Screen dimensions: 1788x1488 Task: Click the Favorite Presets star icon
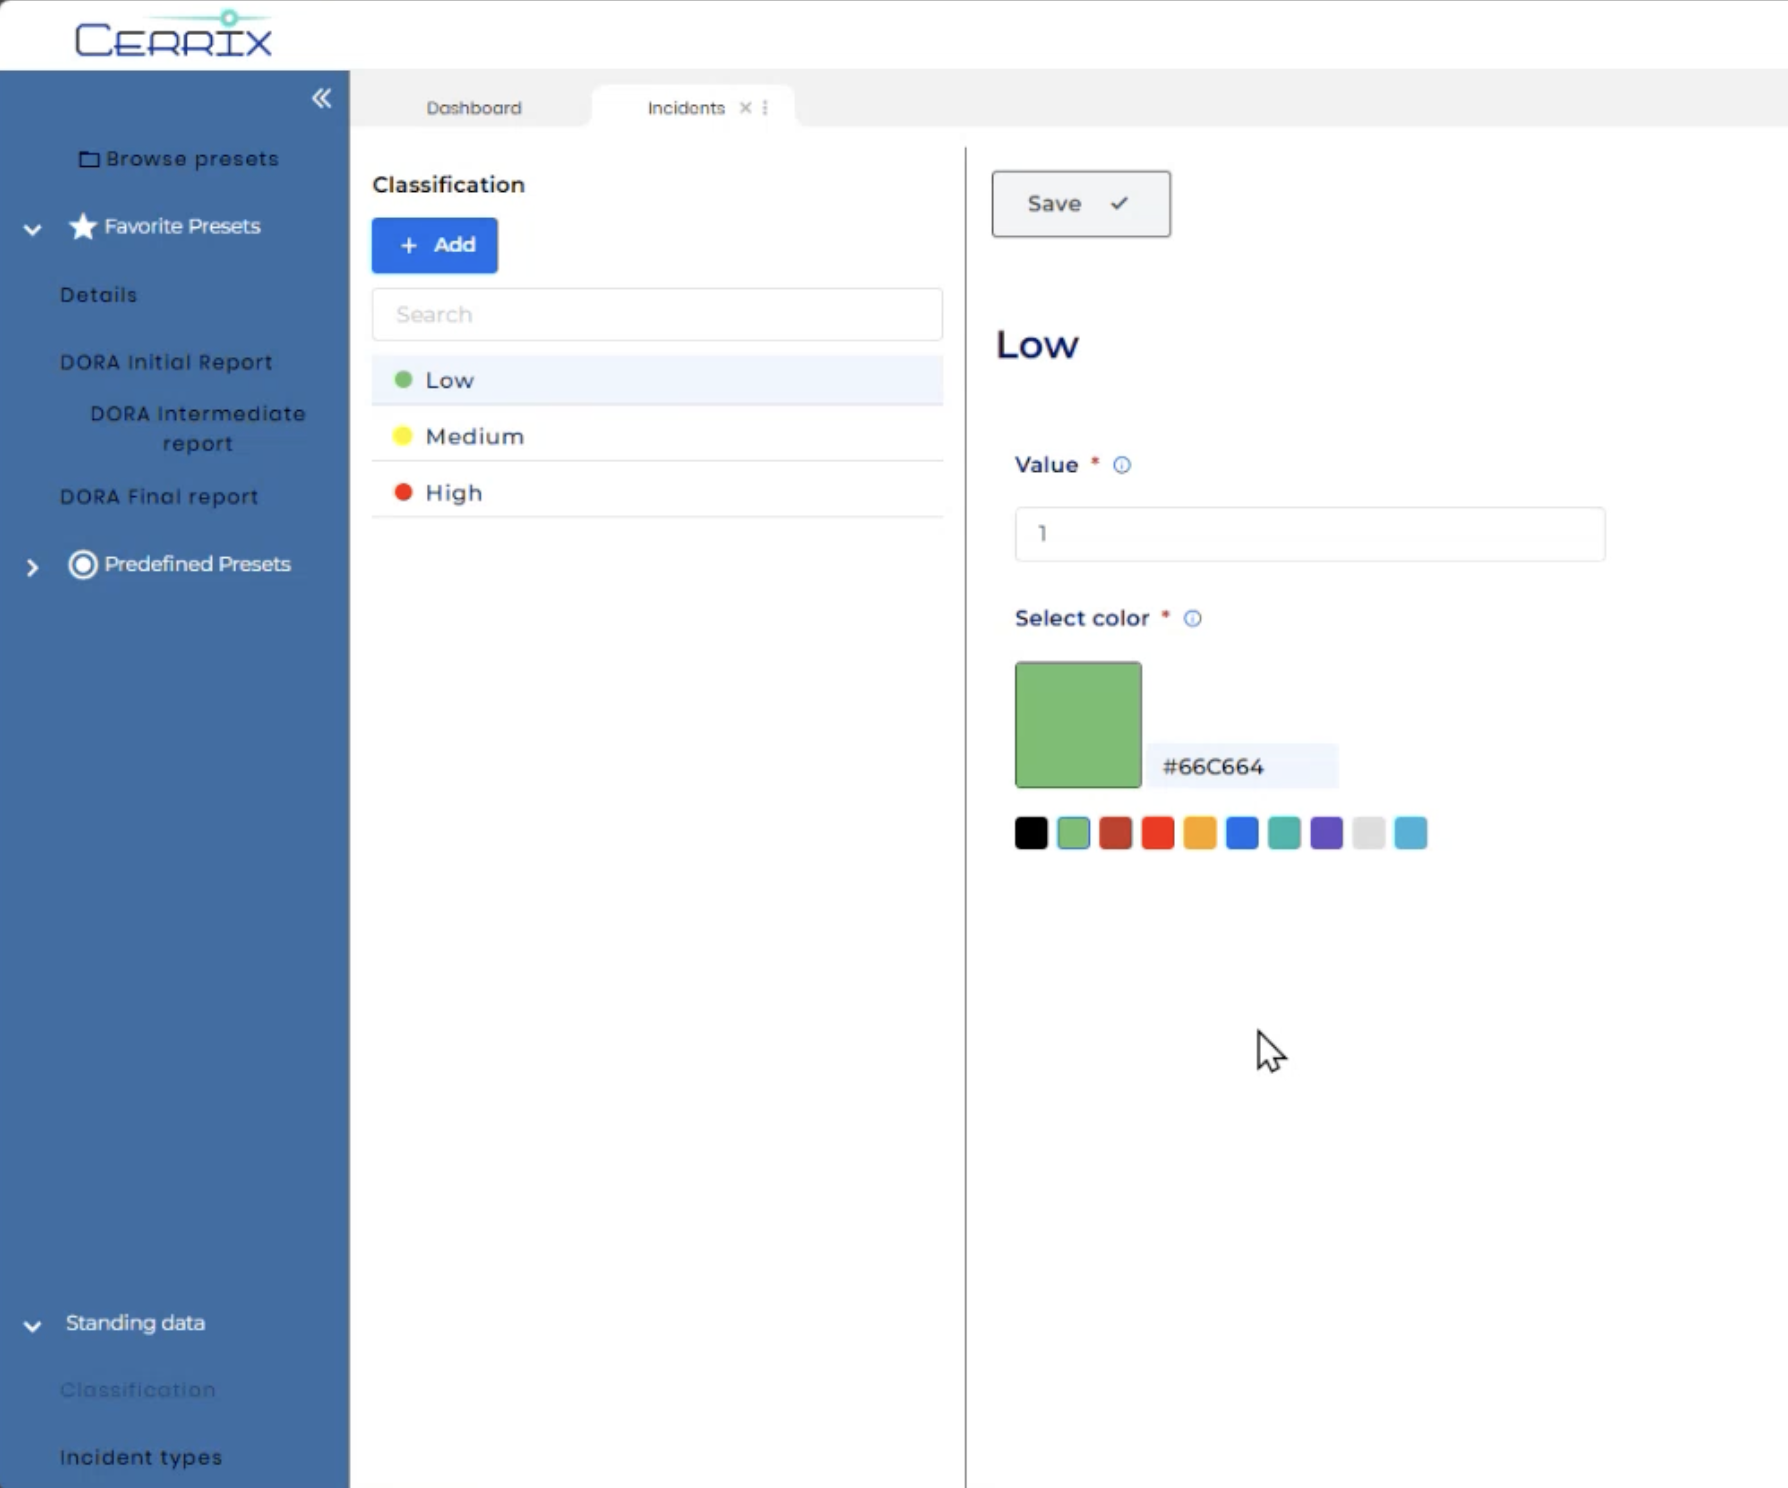pyautogui.click(x=83, y=227)
